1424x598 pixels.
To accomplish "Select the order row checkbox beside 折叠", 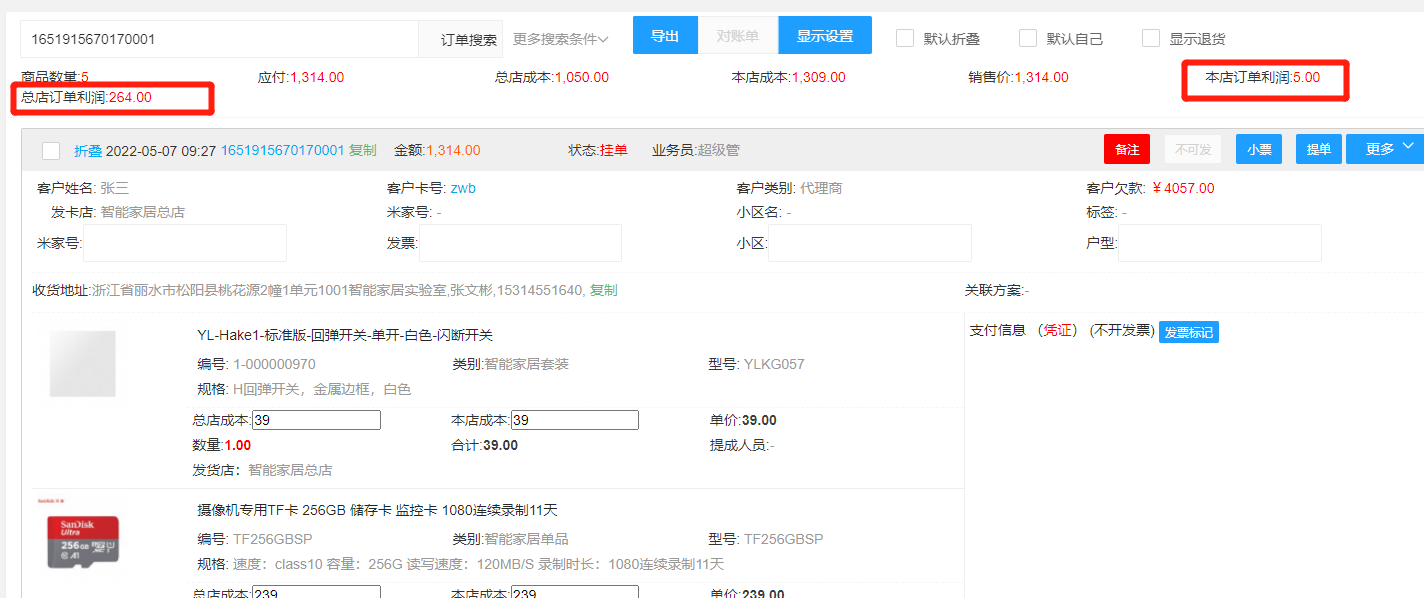I will [51, 150].
